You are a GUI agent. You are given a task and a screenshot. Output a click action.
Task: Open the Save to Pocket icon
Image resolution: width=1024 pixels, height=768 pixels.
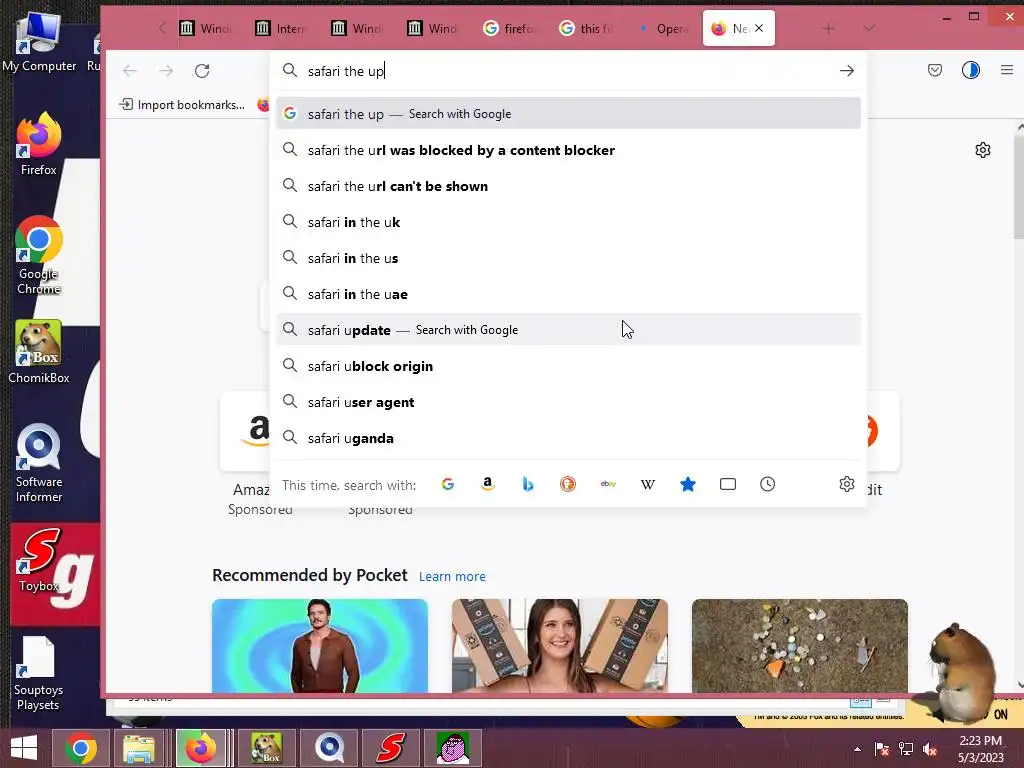(x=935, y=70)
